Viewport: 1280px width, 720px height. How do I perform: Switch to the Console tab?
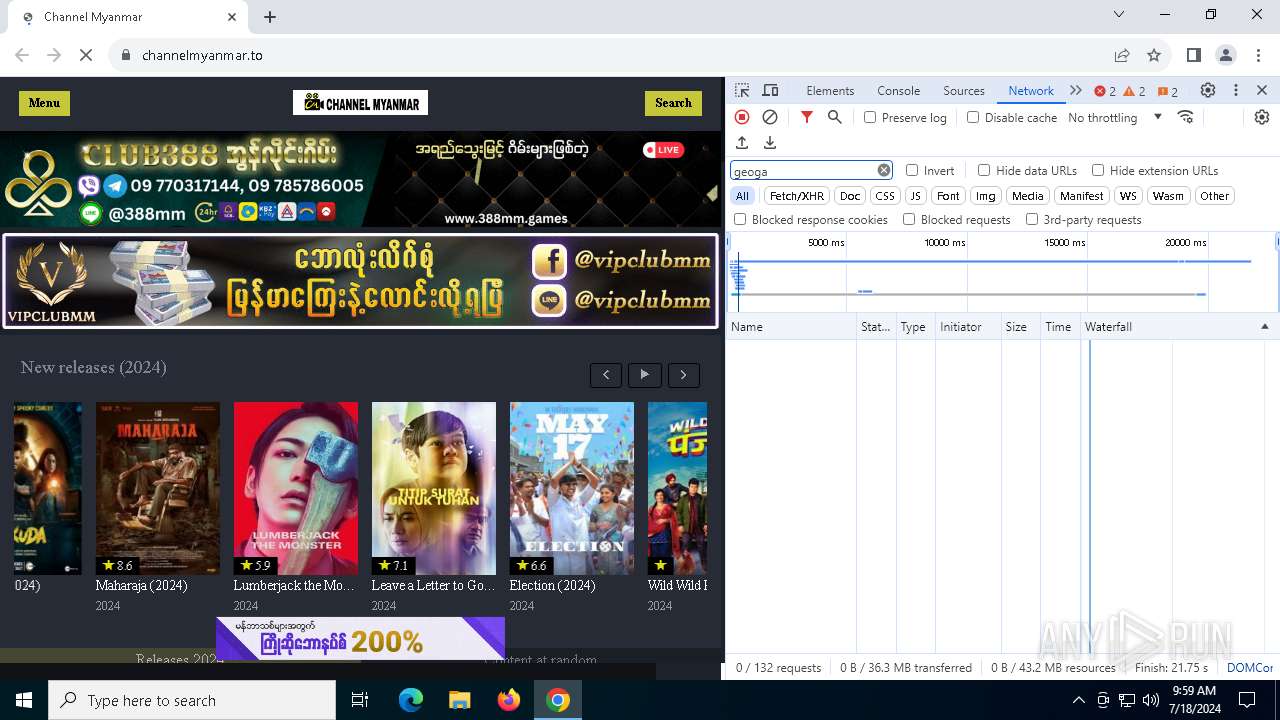tap(898, 91)
